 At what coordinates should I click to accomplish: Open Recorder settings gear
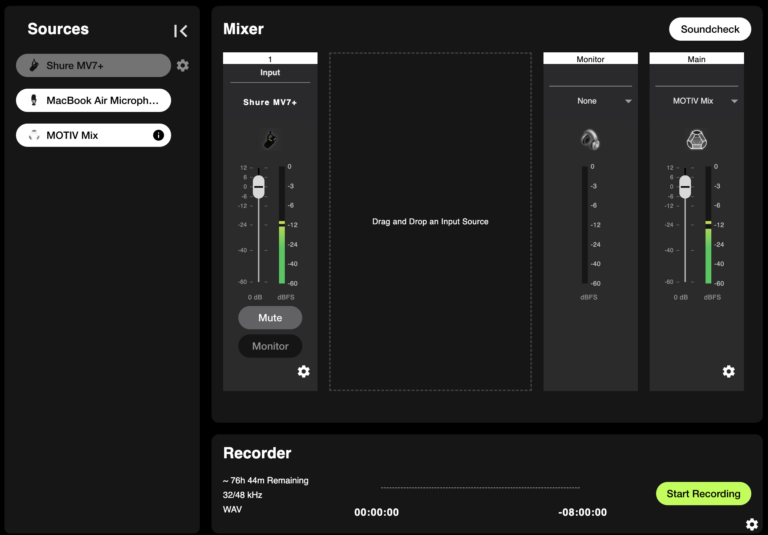point(752,524)
